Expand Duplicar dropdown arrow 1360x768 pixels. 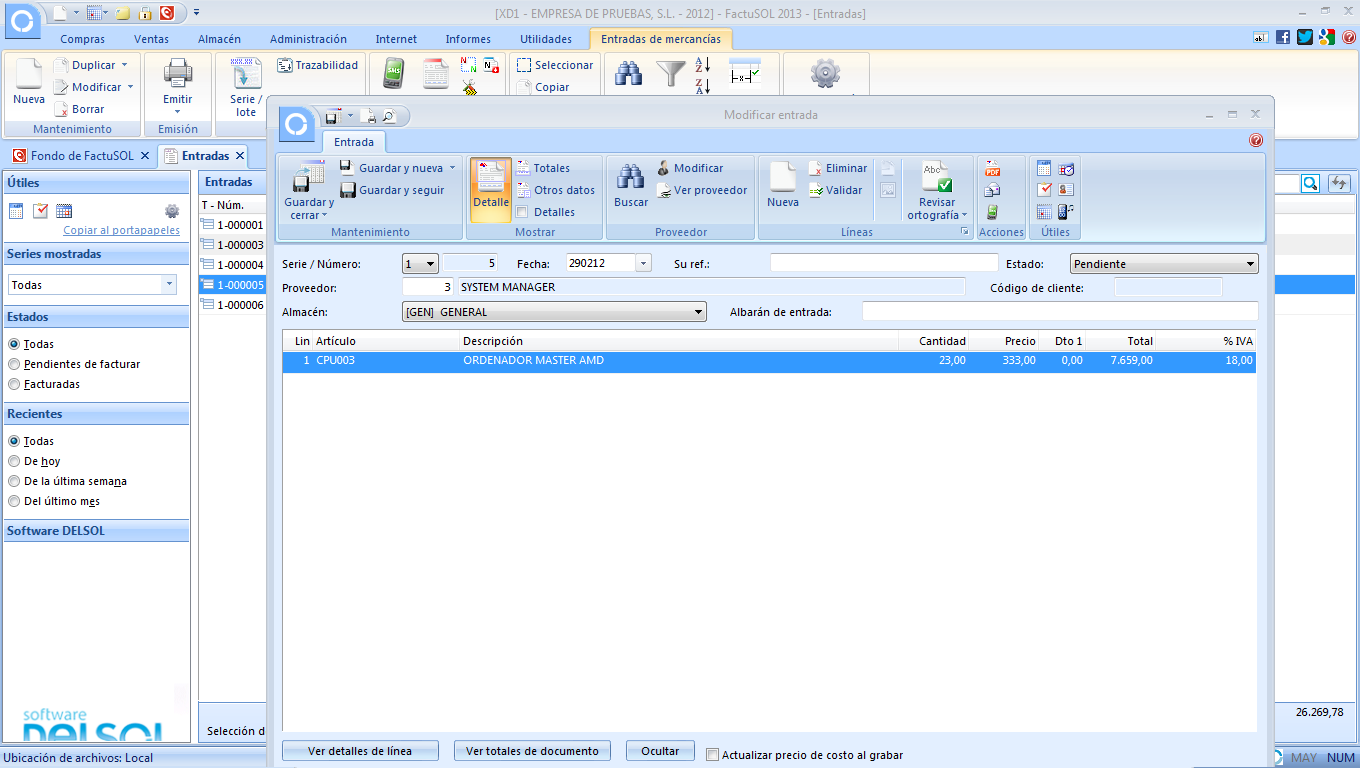[x=124, y=65]
